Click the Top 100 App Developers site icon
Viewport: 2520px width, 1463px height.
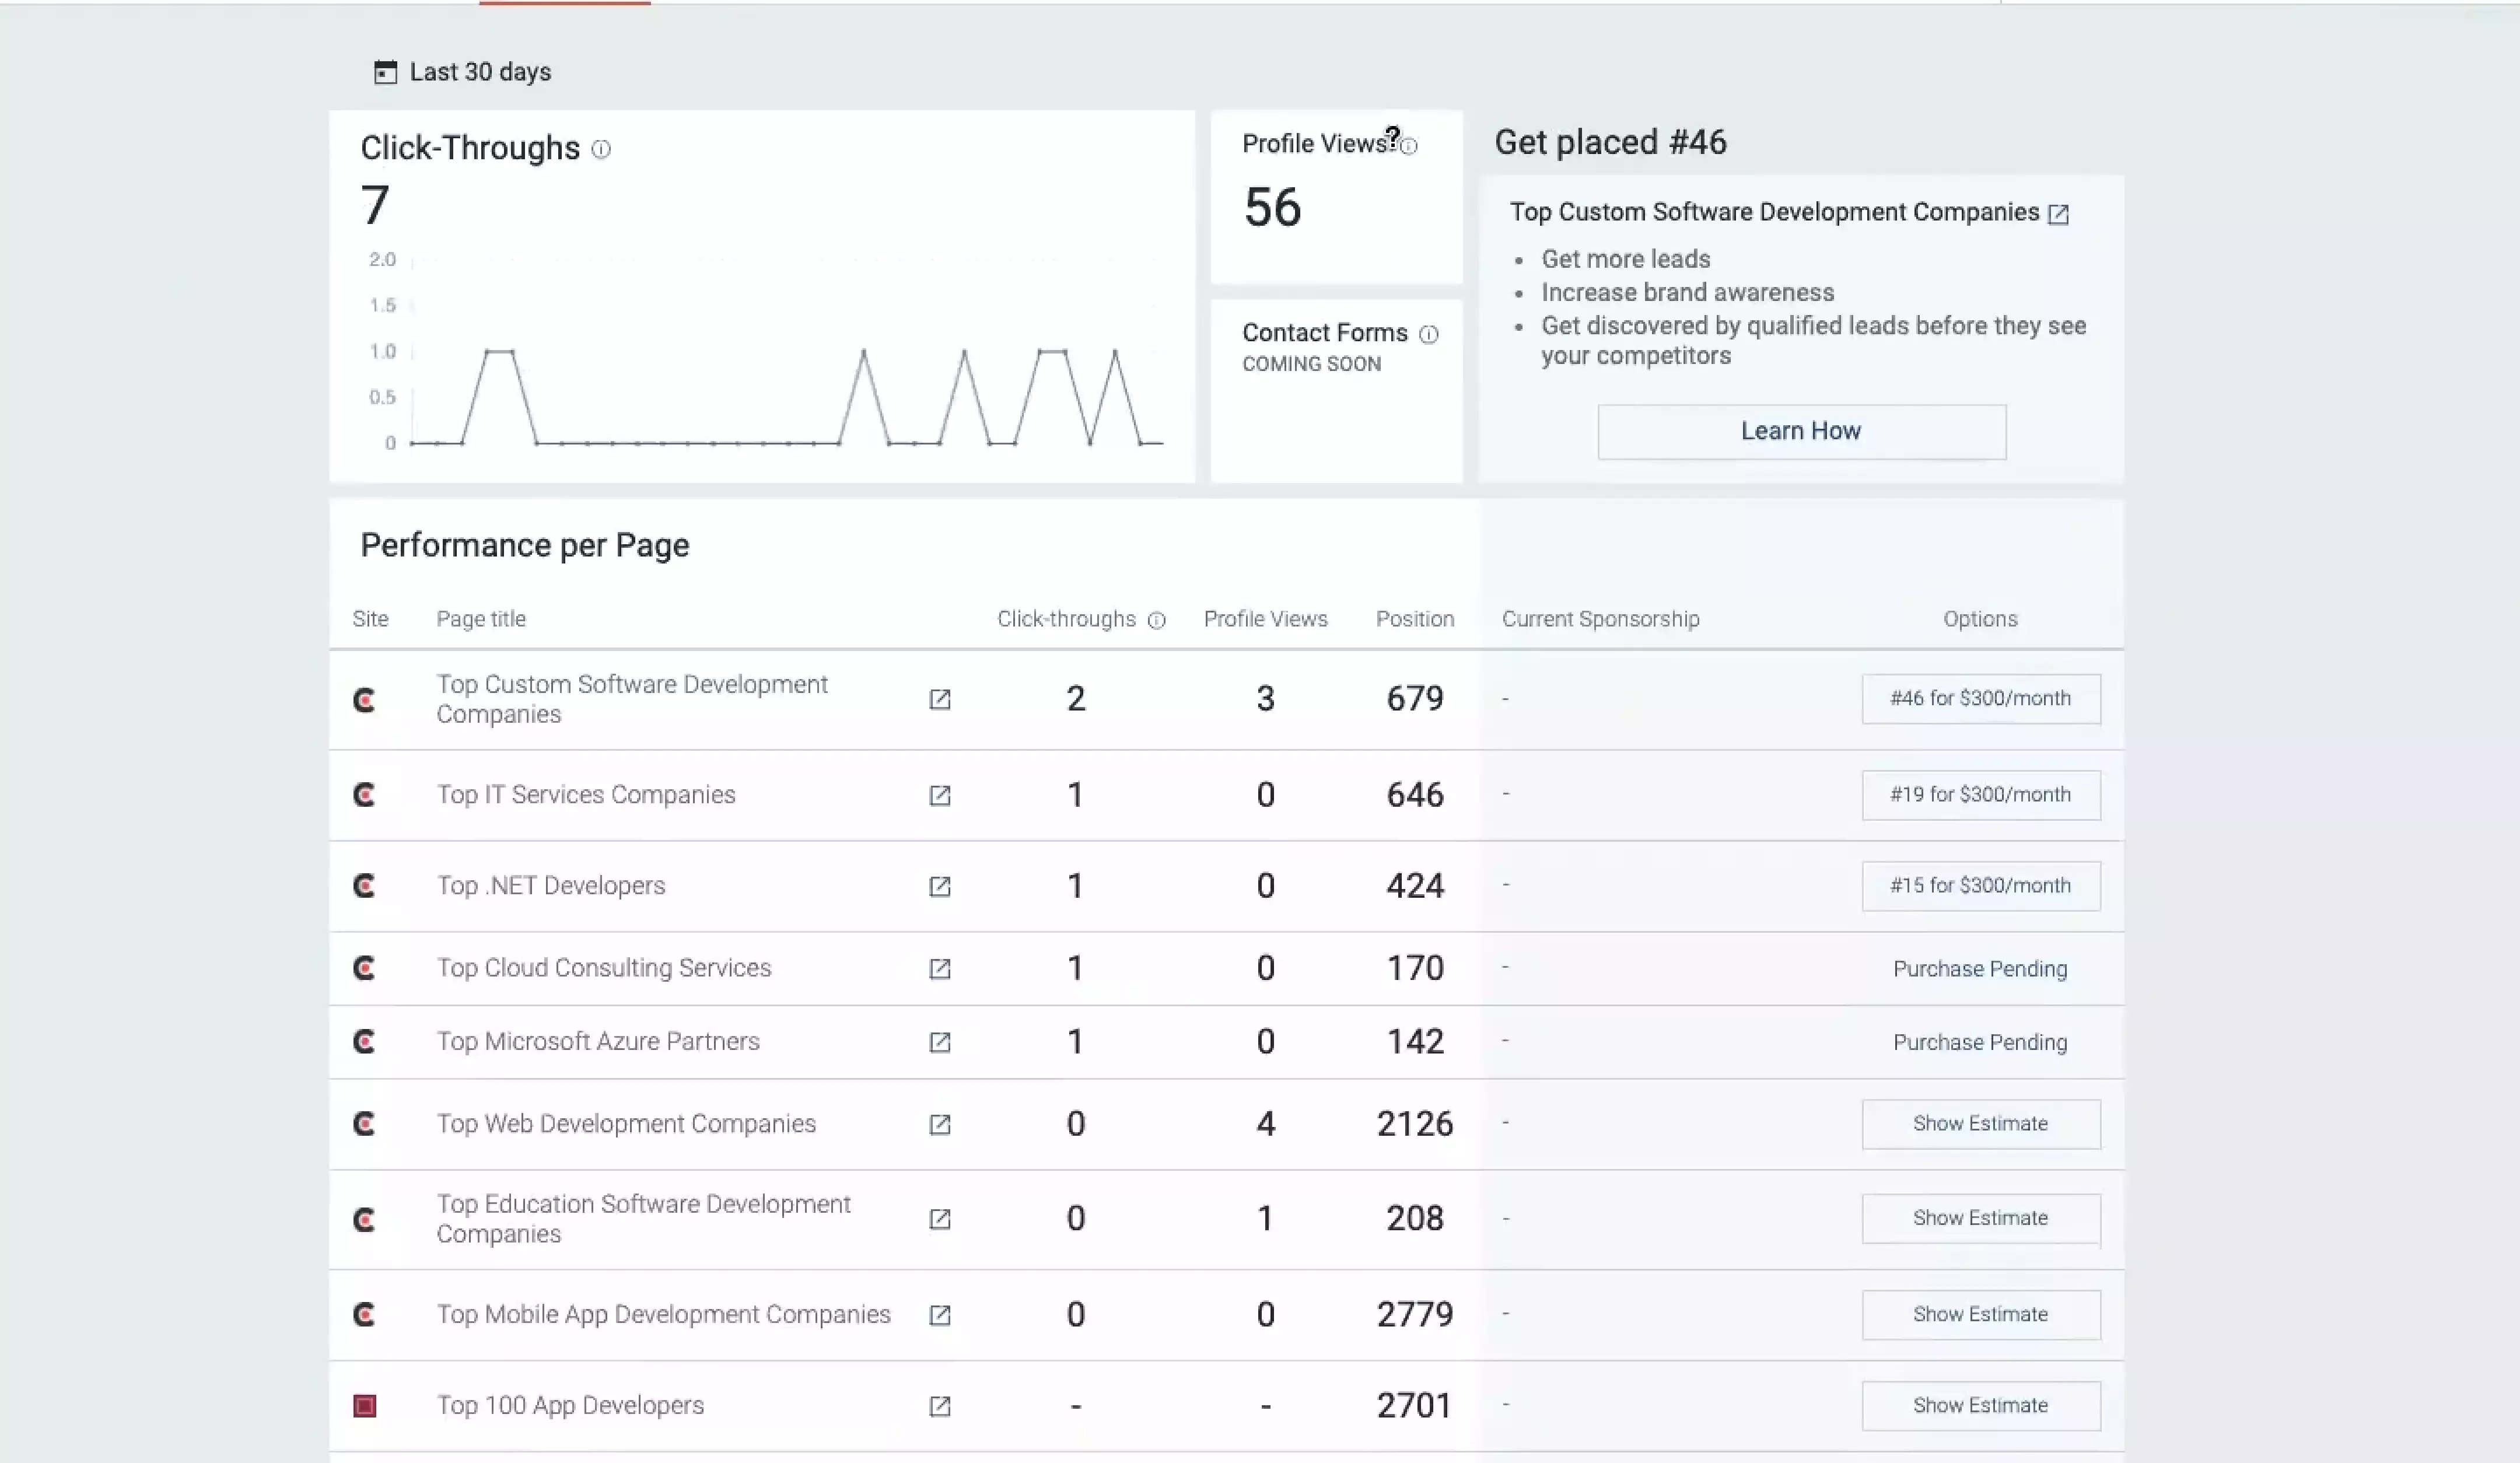(x=365, y=1406)
